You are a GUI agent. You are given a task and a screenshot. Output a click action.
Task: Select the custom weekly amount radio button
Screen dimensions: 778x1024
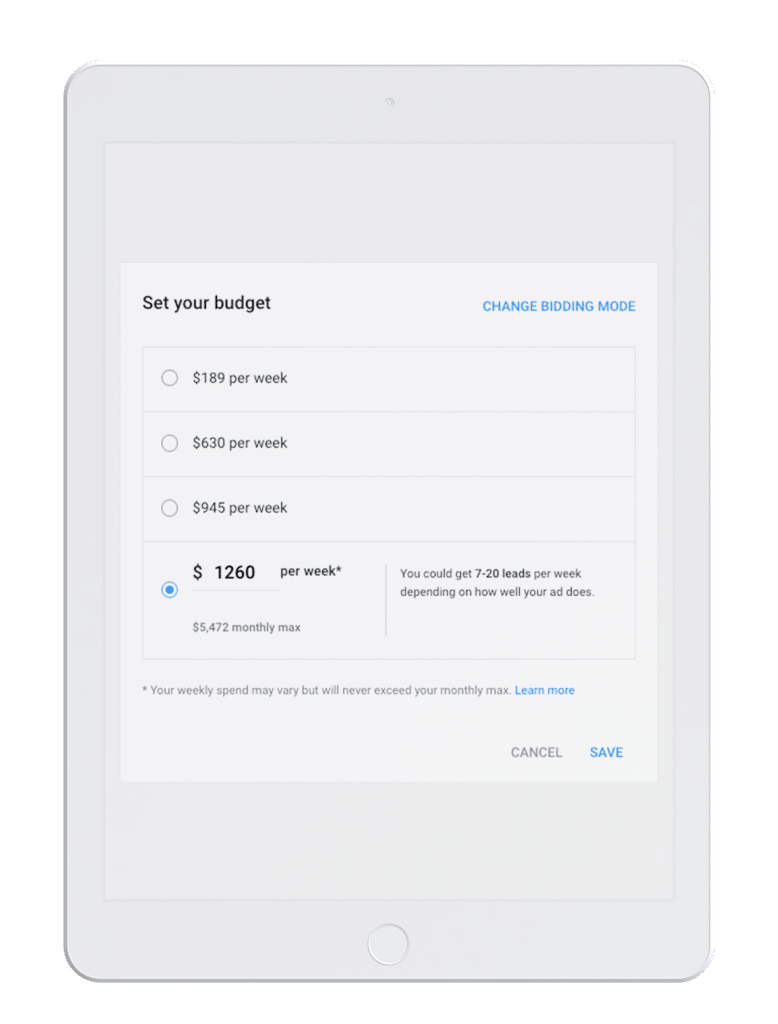tap(170, 590)
